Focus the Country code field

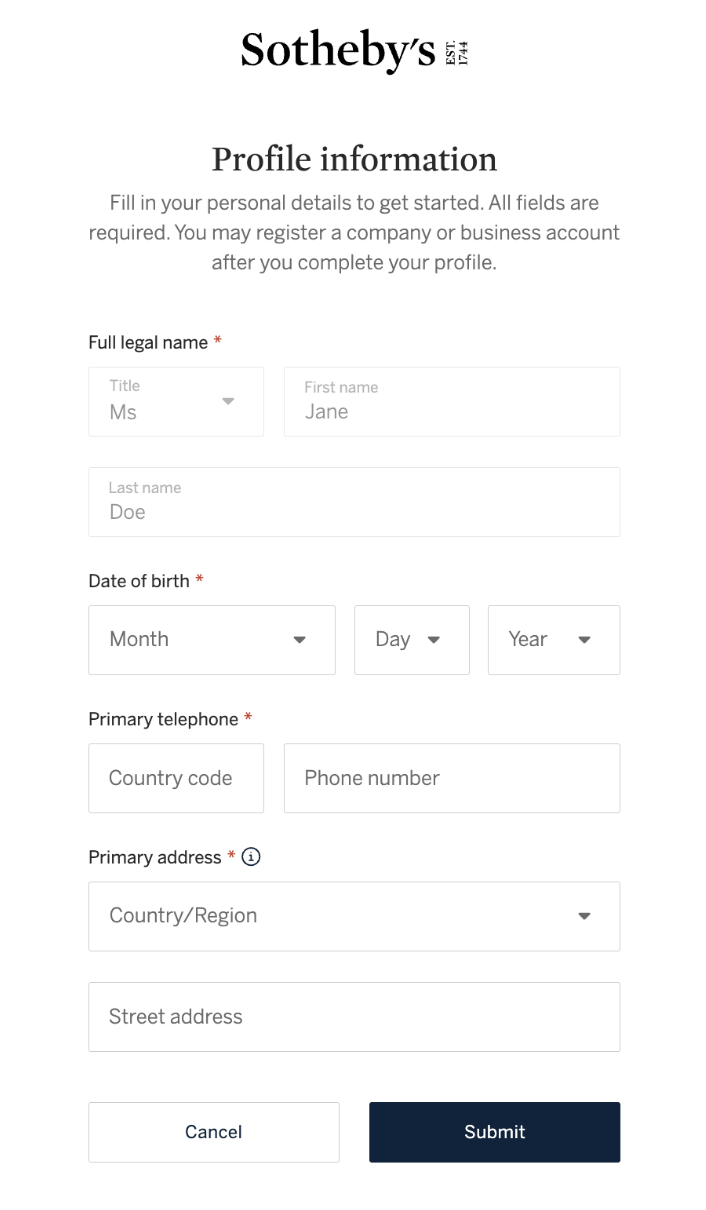176,778
